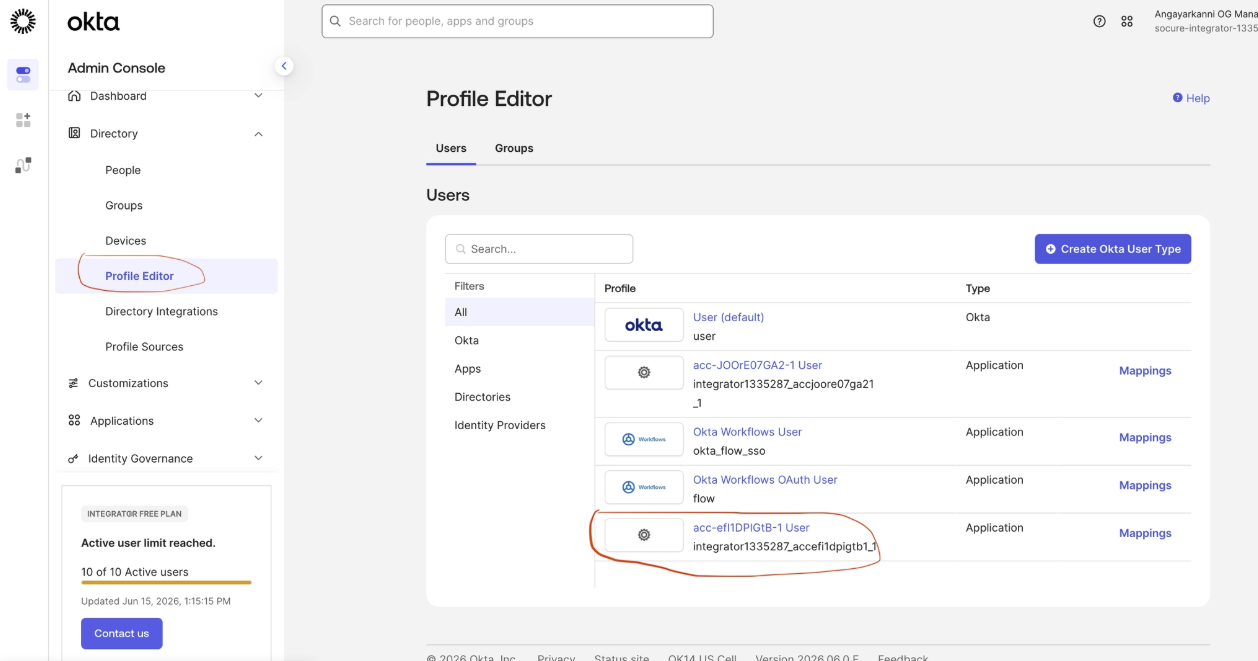1258x661 pixels.
Task: Open Profile Sources in the sidebar
Action: (144, 347)
